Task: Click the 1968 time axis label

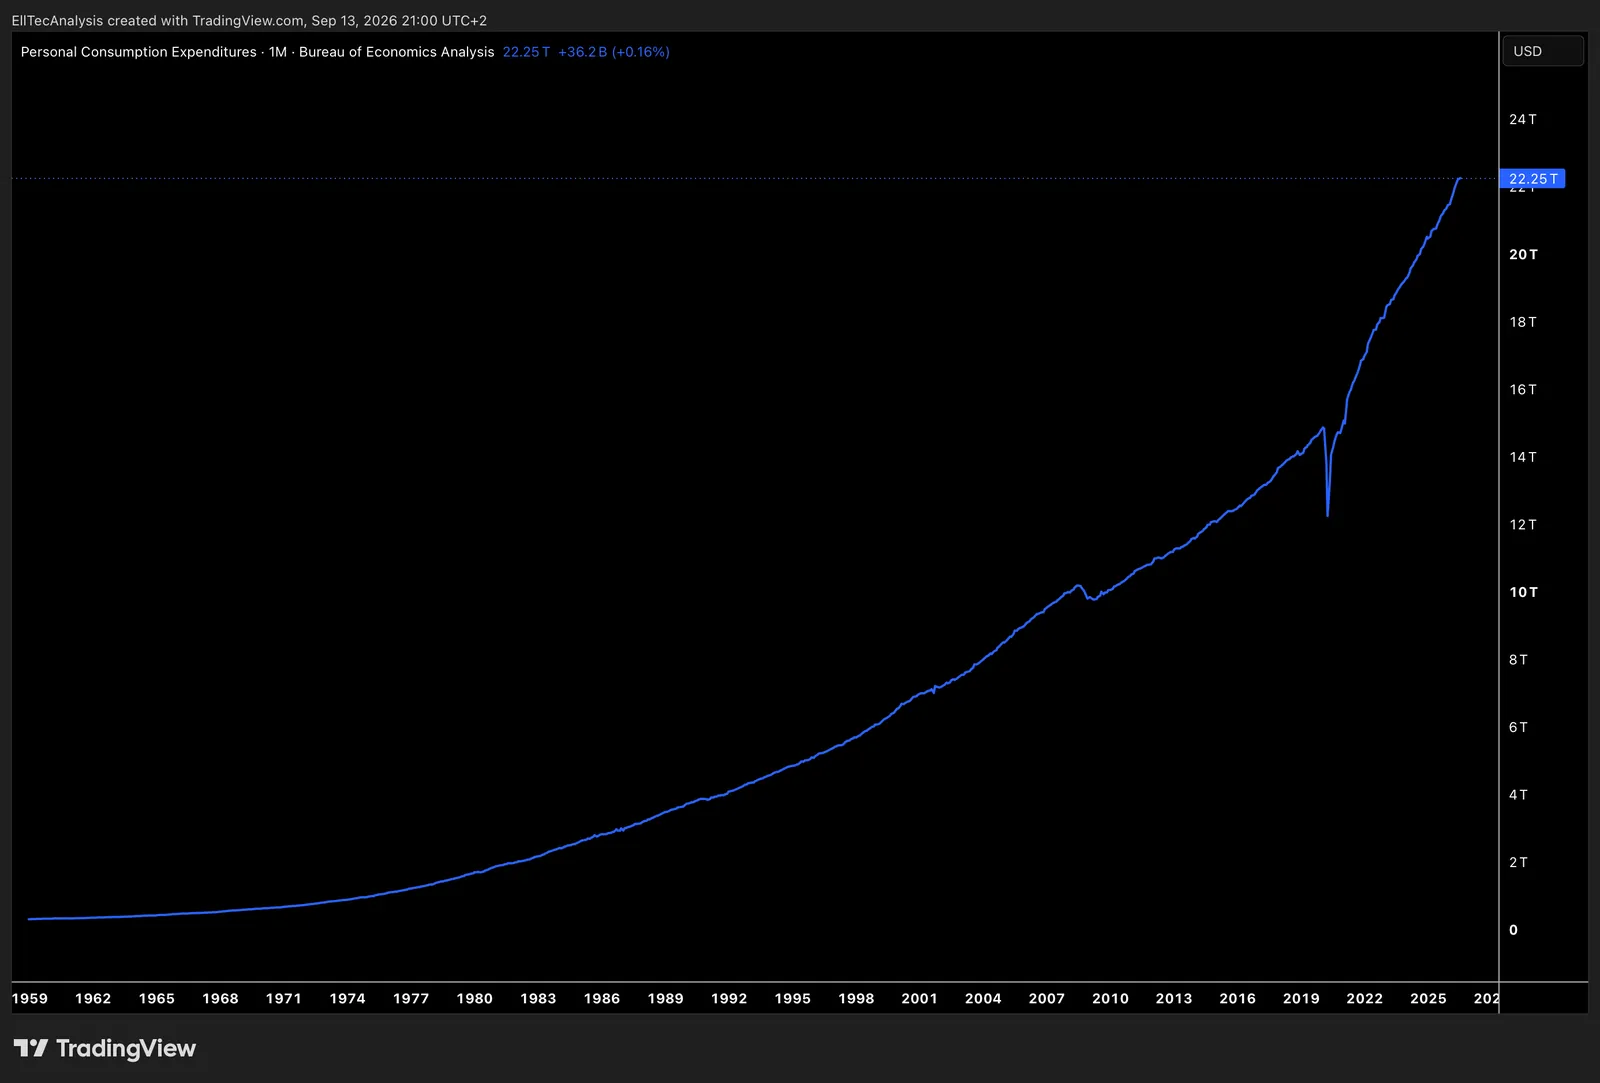Action: pyautogui.click(x=220, y=998)
